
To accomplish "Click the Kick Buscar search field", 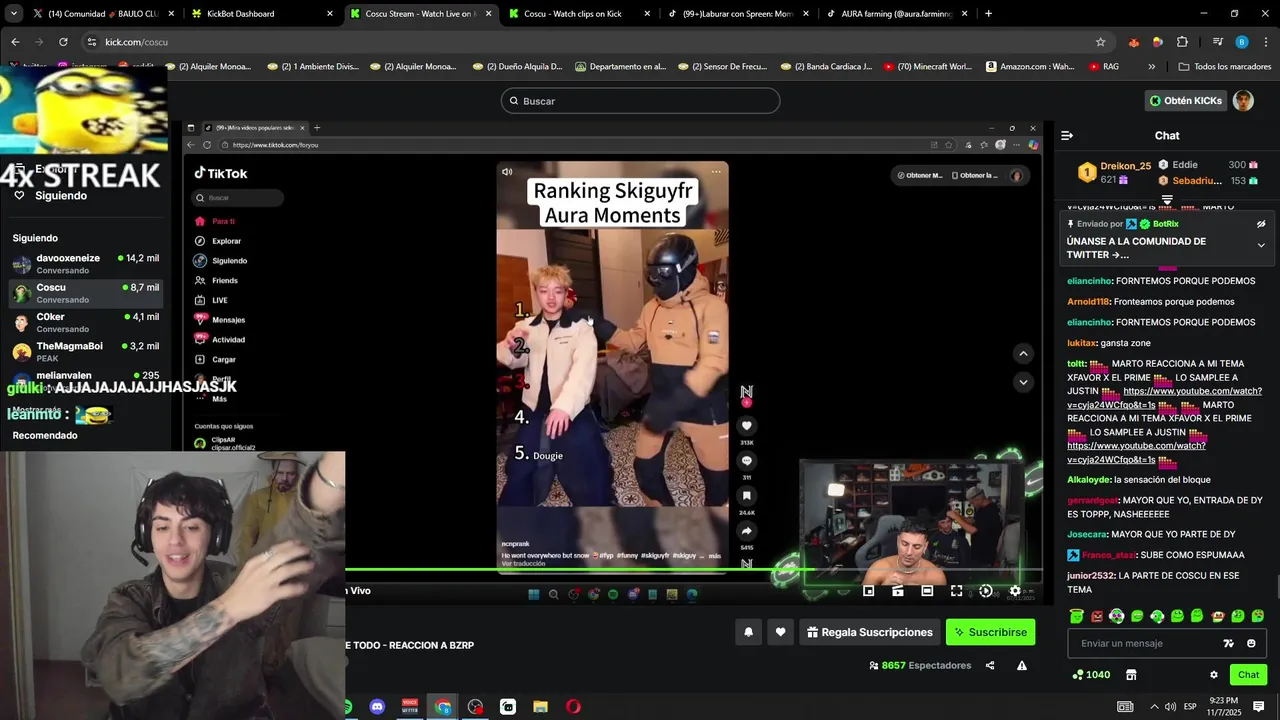I will click(640, 101).
